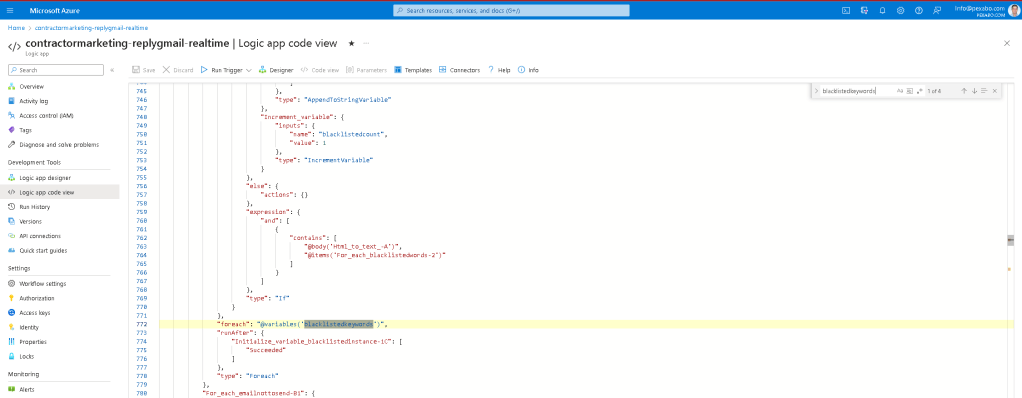
Task: Click the Code view toolbar button
Action: click(x=319, y=70)
